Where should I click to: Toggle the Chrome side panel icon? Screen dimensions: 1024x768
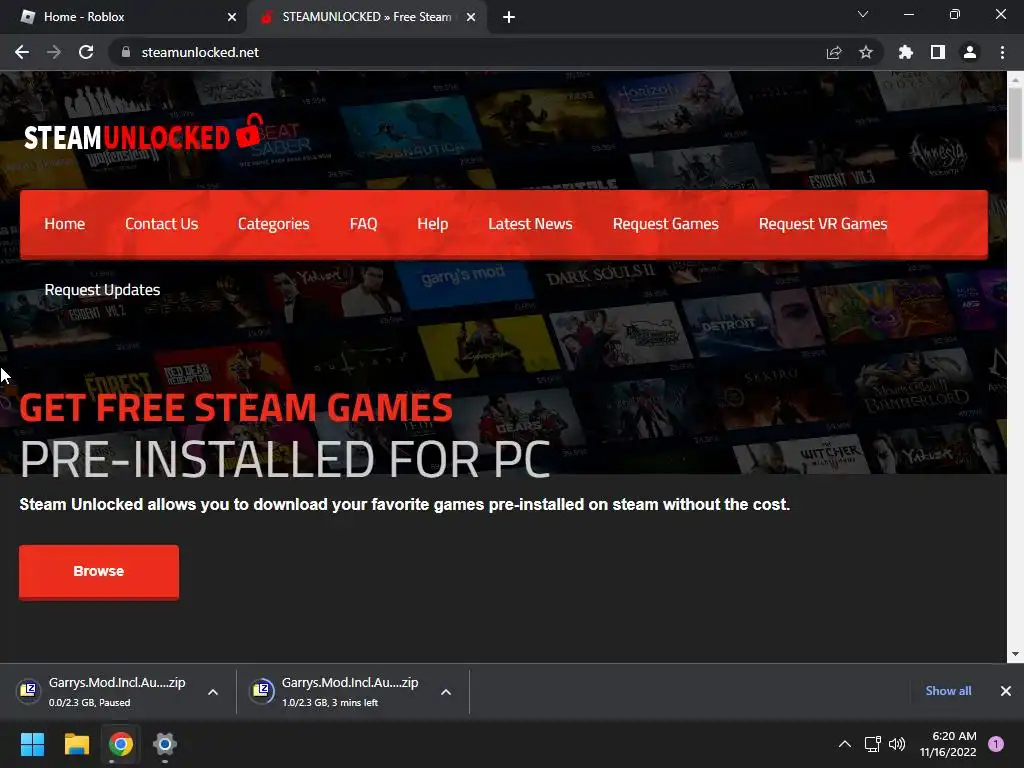(x=938, y=52)
